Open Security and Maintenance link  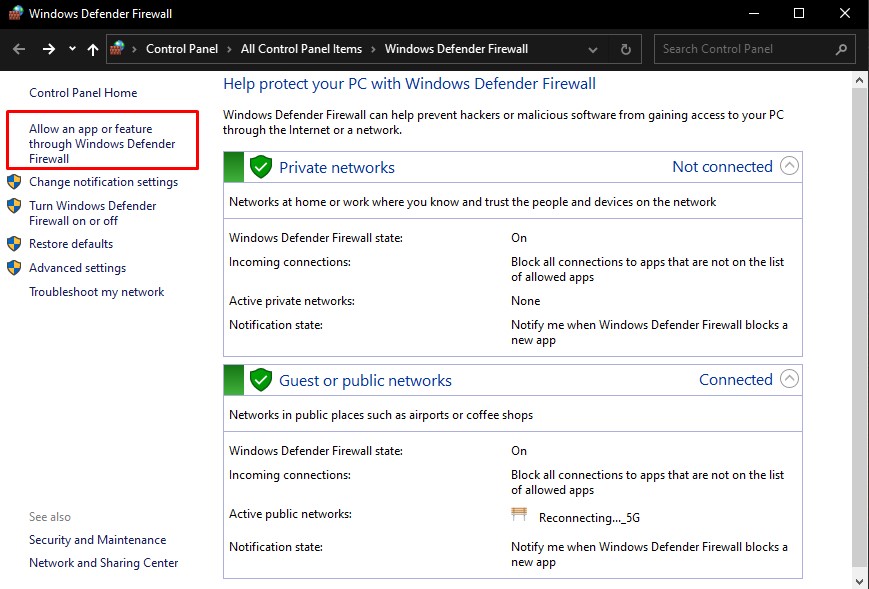(98, 540)
